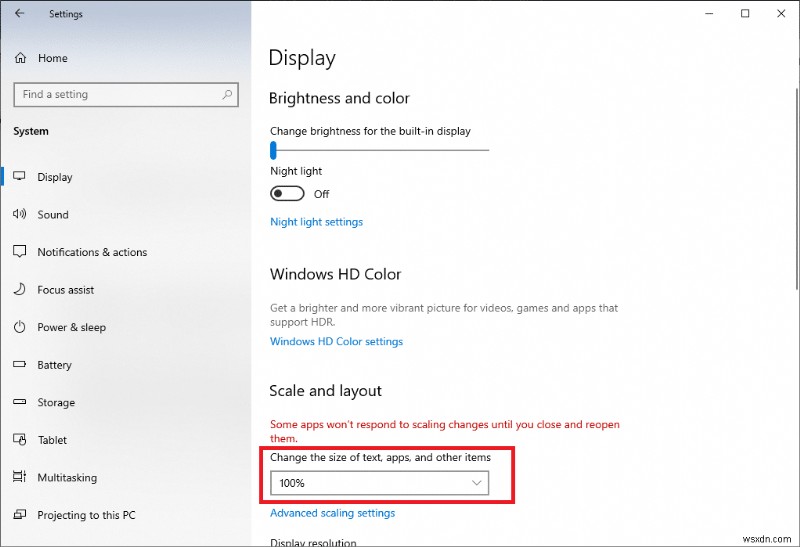
Task: Click the Tablet icon in sidebar
Action: (x=19, y=440)
